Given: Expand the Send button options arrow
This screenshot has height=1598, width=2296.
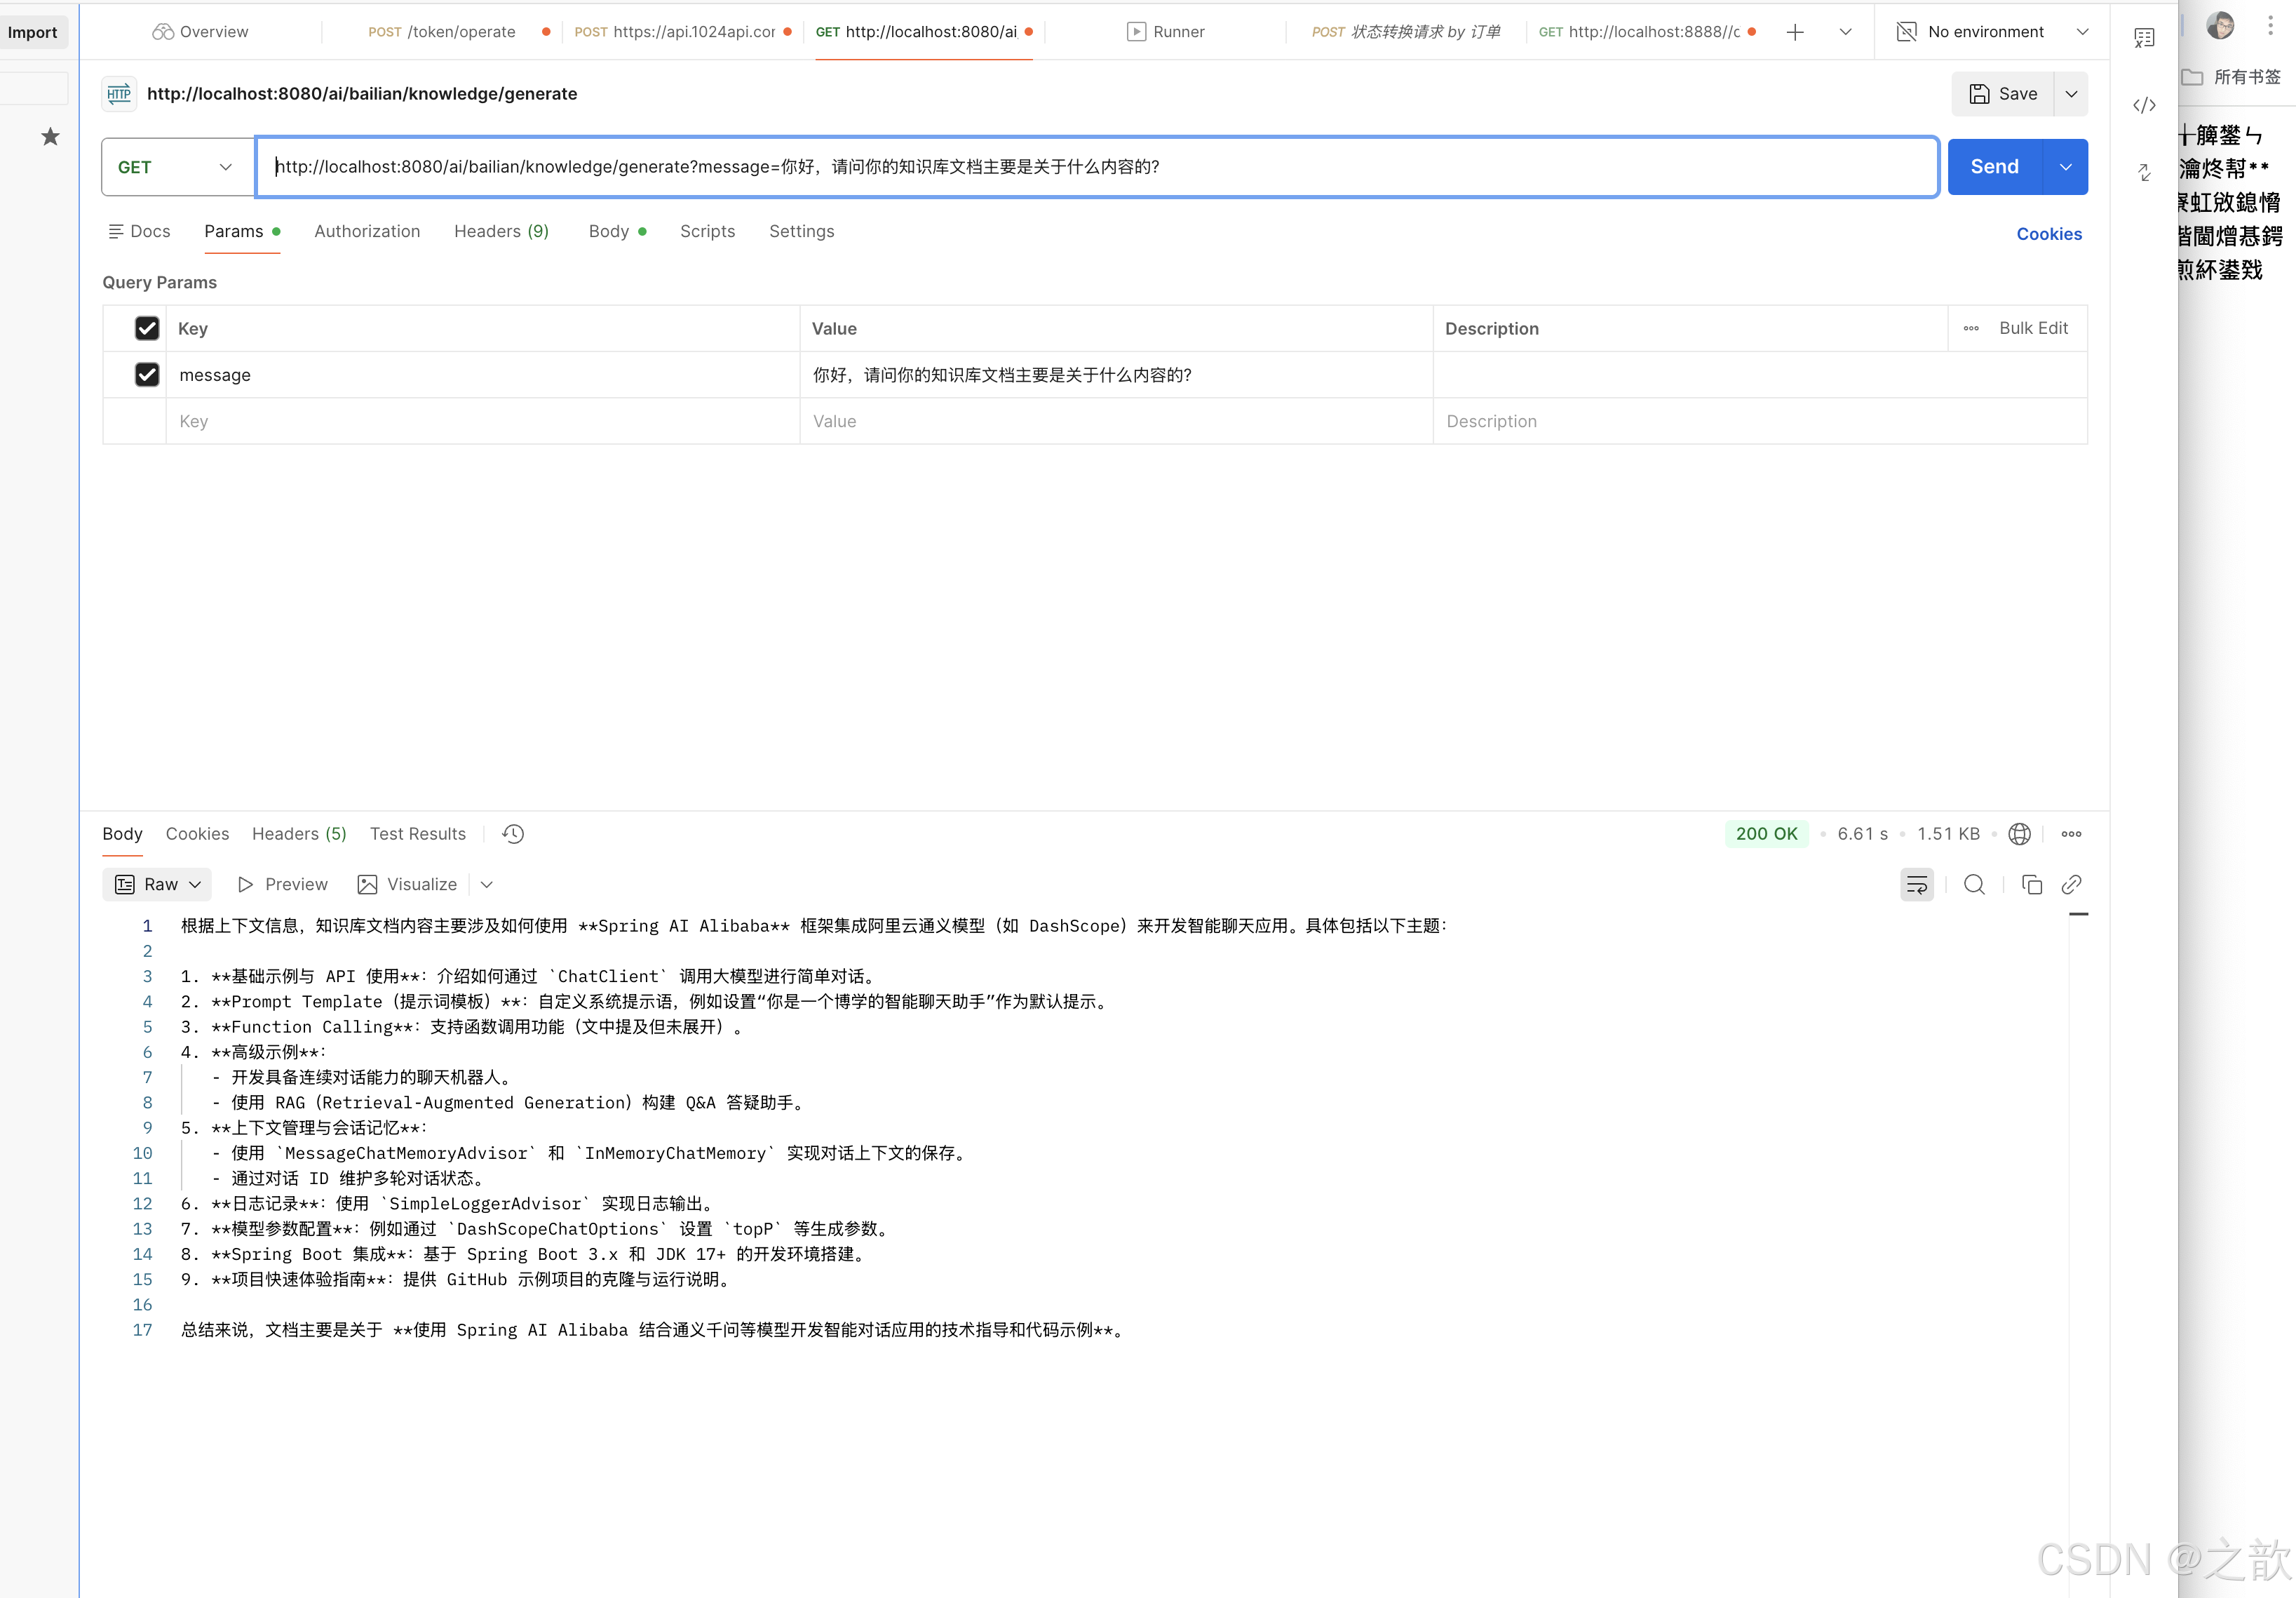Looking at the screenshot, I should [2066, 167].
